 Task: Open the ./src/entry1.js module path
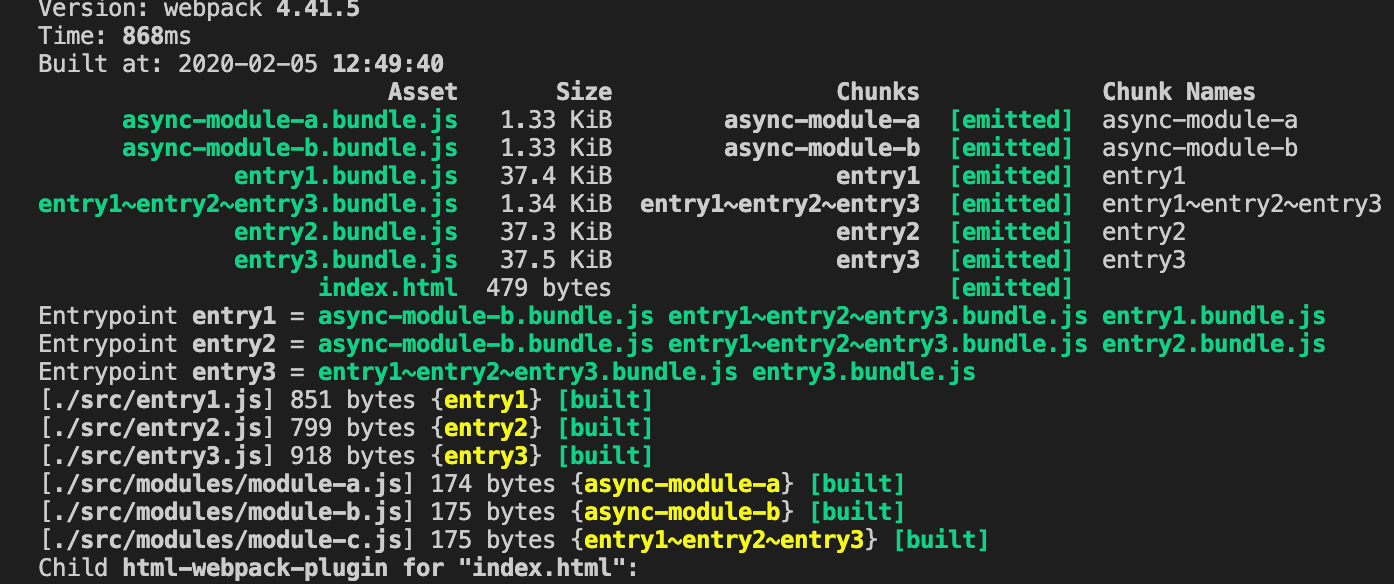pos(157,400)
